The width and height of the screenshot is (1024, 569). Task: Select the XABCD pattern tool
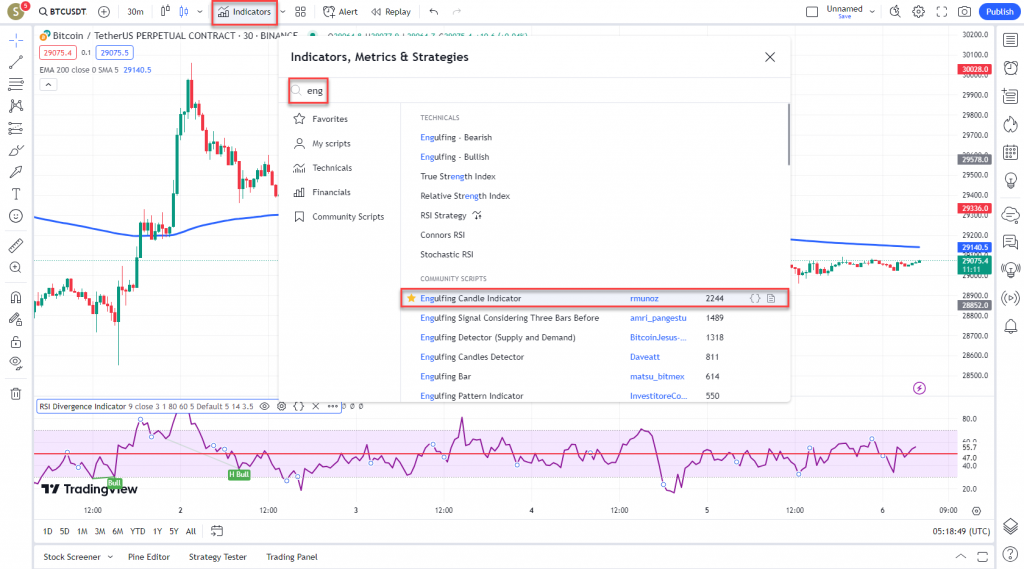(x=16, y=106)
